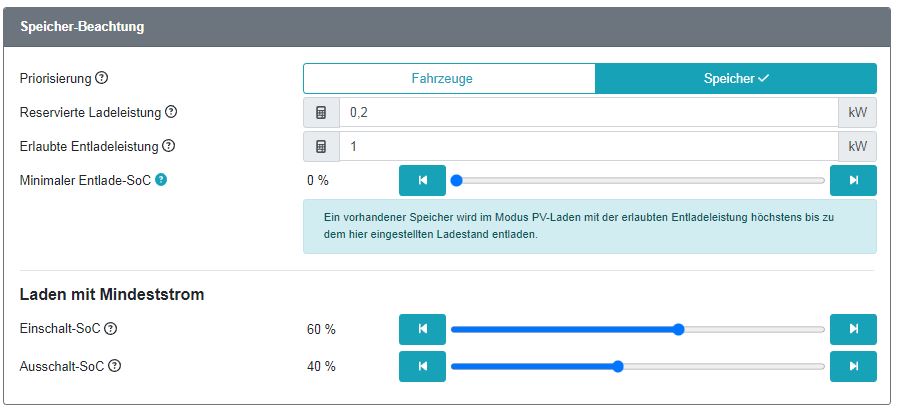Click the Ausschalt-SoC slider handle

point(618,366)
